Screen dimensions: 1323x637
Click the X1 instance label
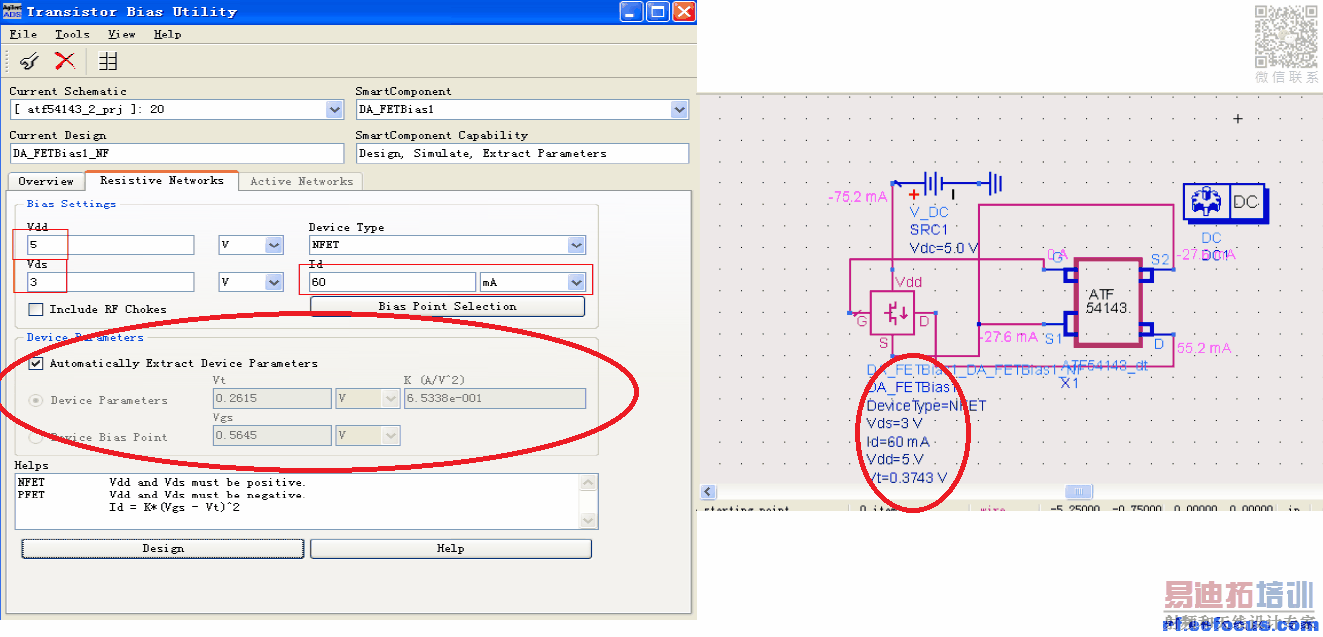tap(1069, 383)
